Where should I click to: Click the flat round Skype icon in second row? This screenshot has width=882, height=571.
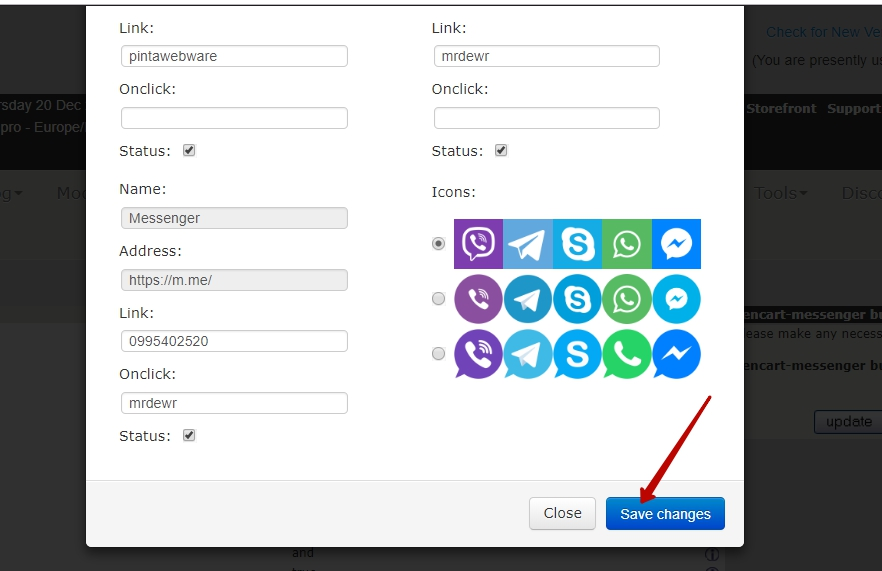577,299
